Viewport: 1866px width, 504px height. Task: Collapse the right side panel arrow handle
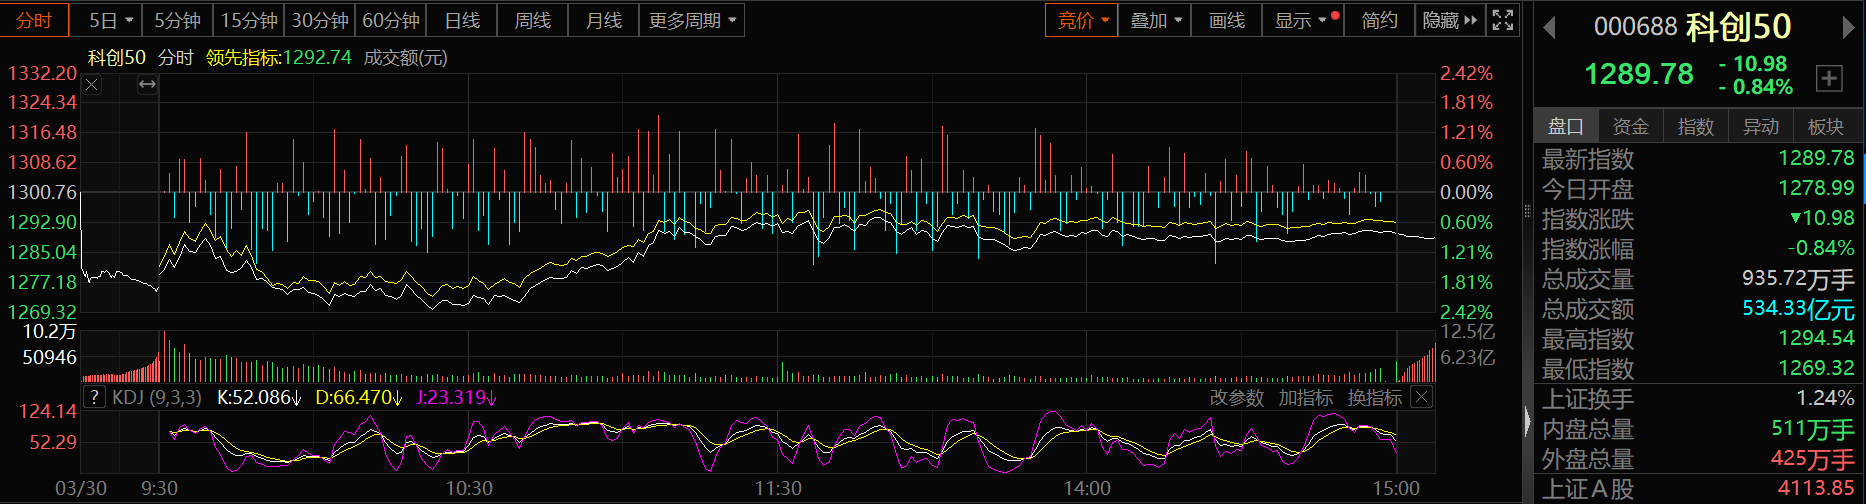1527,421
